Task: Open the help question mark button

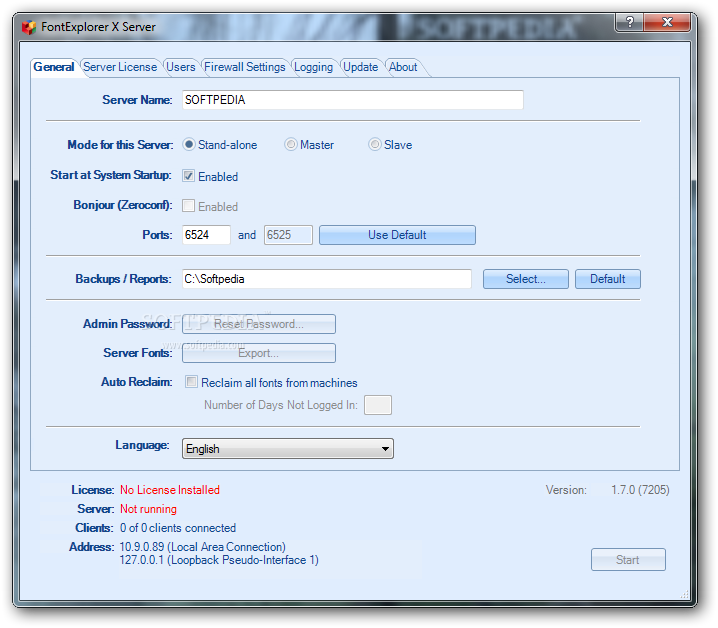Action: click(x=630, y=22)
